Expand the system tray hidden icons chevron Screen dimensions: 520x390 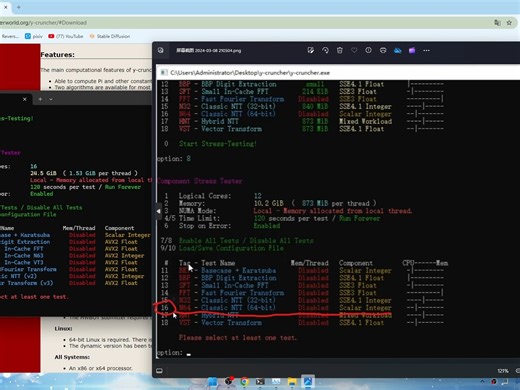click(482, 381)
